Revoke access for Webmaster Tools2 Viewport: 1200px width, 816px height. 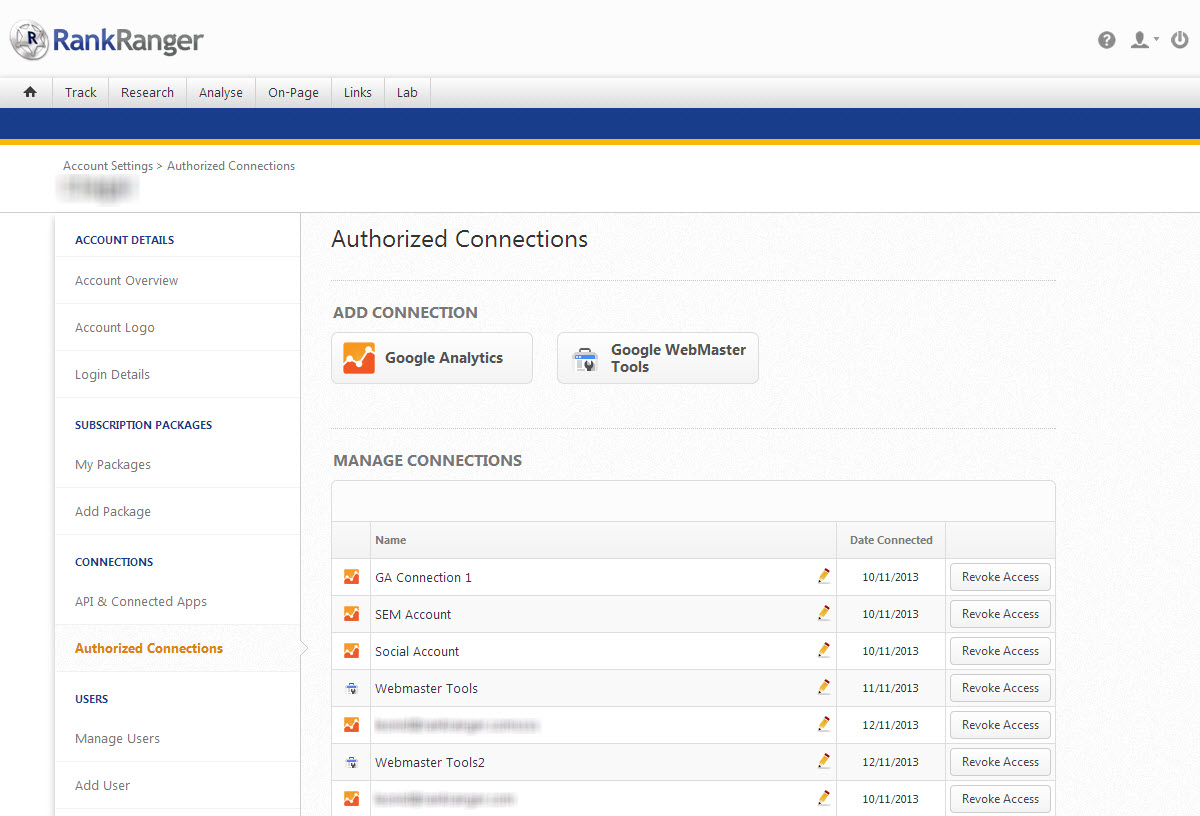point(1000,762)
